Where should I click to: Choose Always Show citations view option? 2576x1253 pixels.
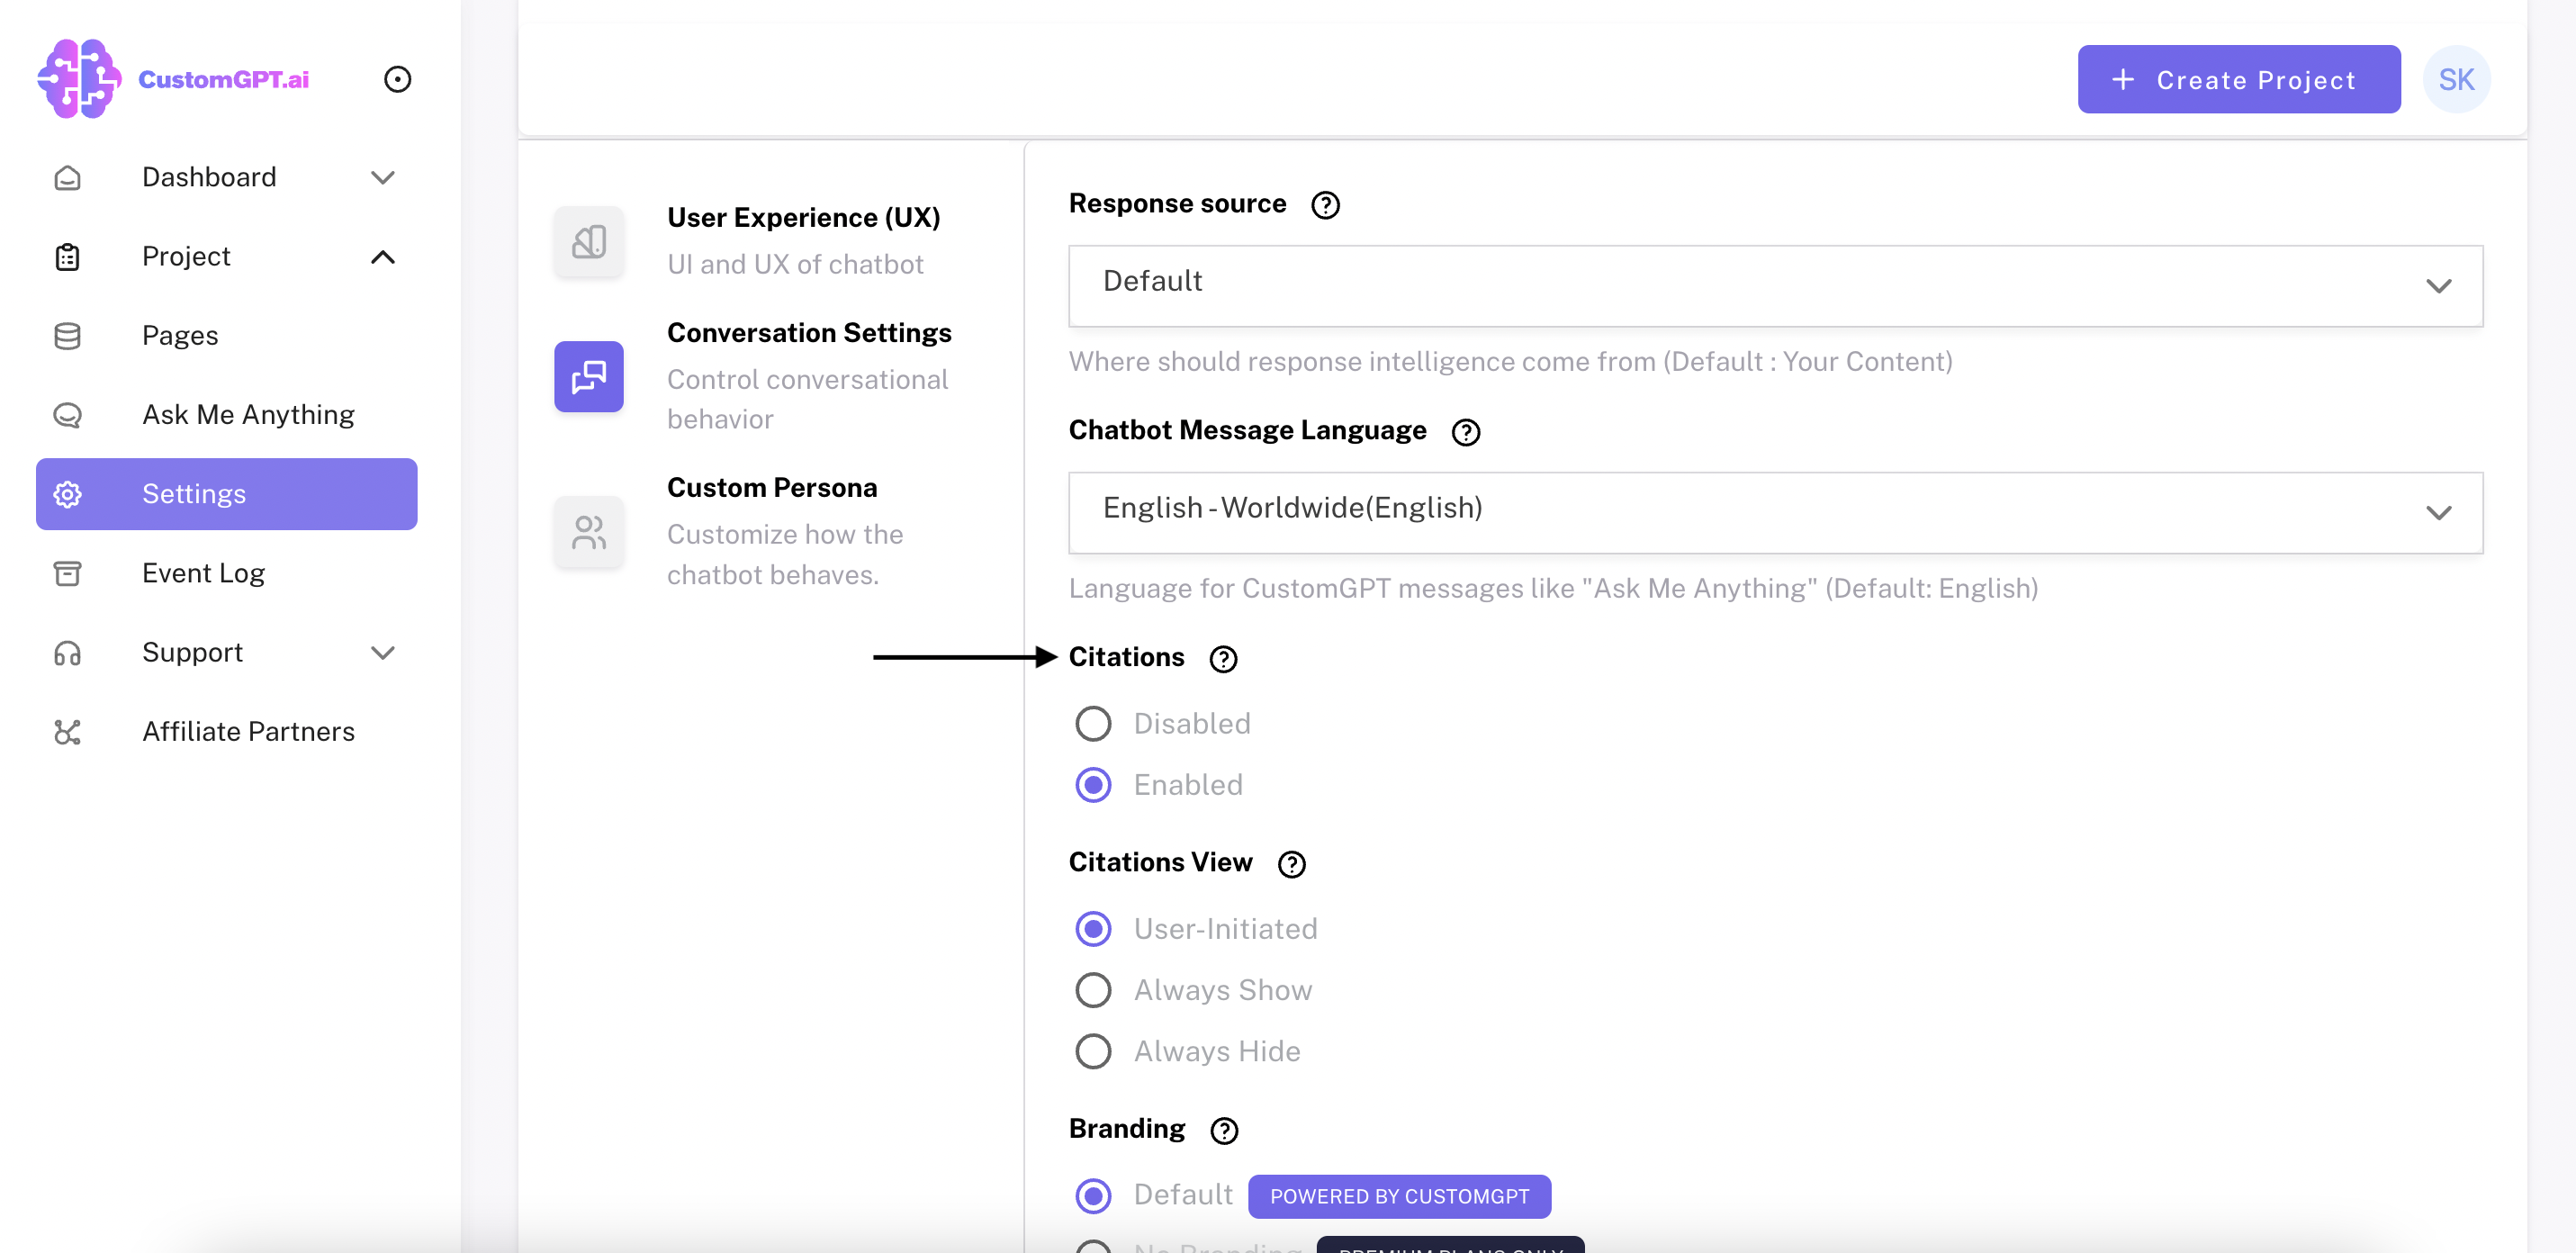[x=1093, y=990]
